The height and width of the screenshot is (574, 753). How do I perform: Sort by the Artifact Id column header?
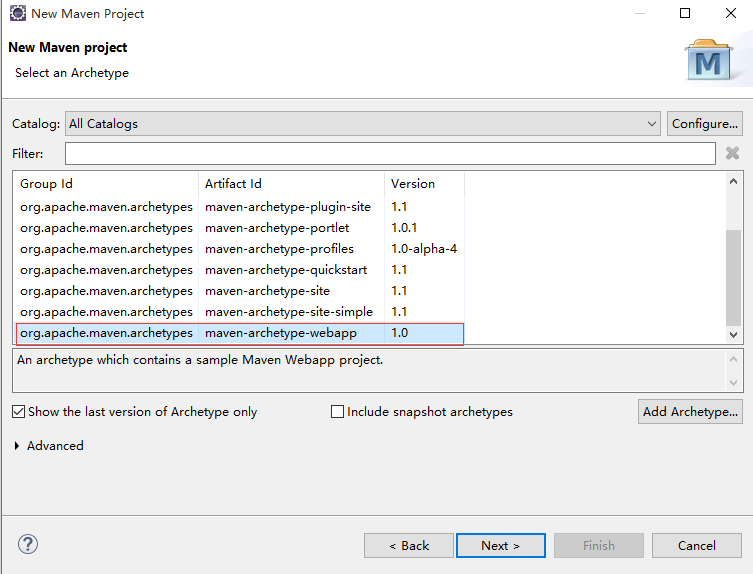point(291,183)
